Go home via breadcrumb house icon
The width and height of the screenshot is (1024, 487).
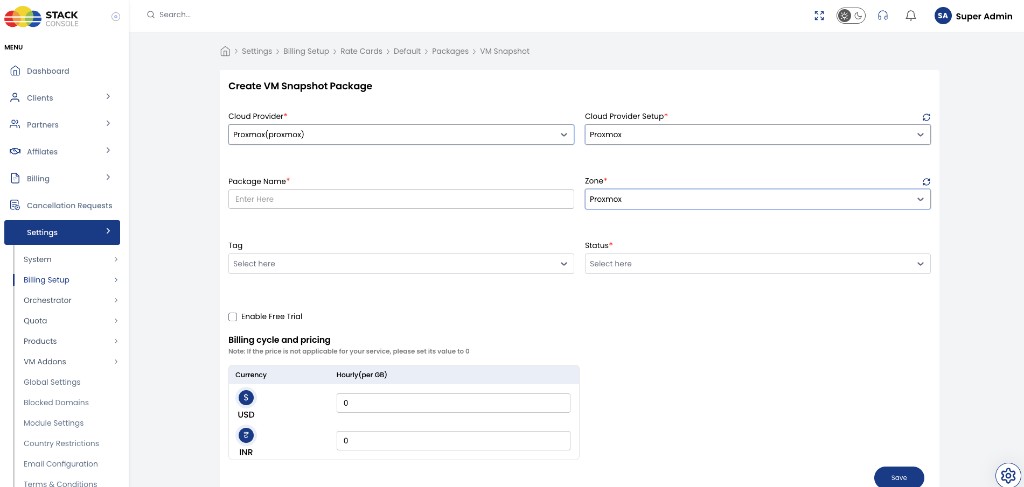point(225,51)
